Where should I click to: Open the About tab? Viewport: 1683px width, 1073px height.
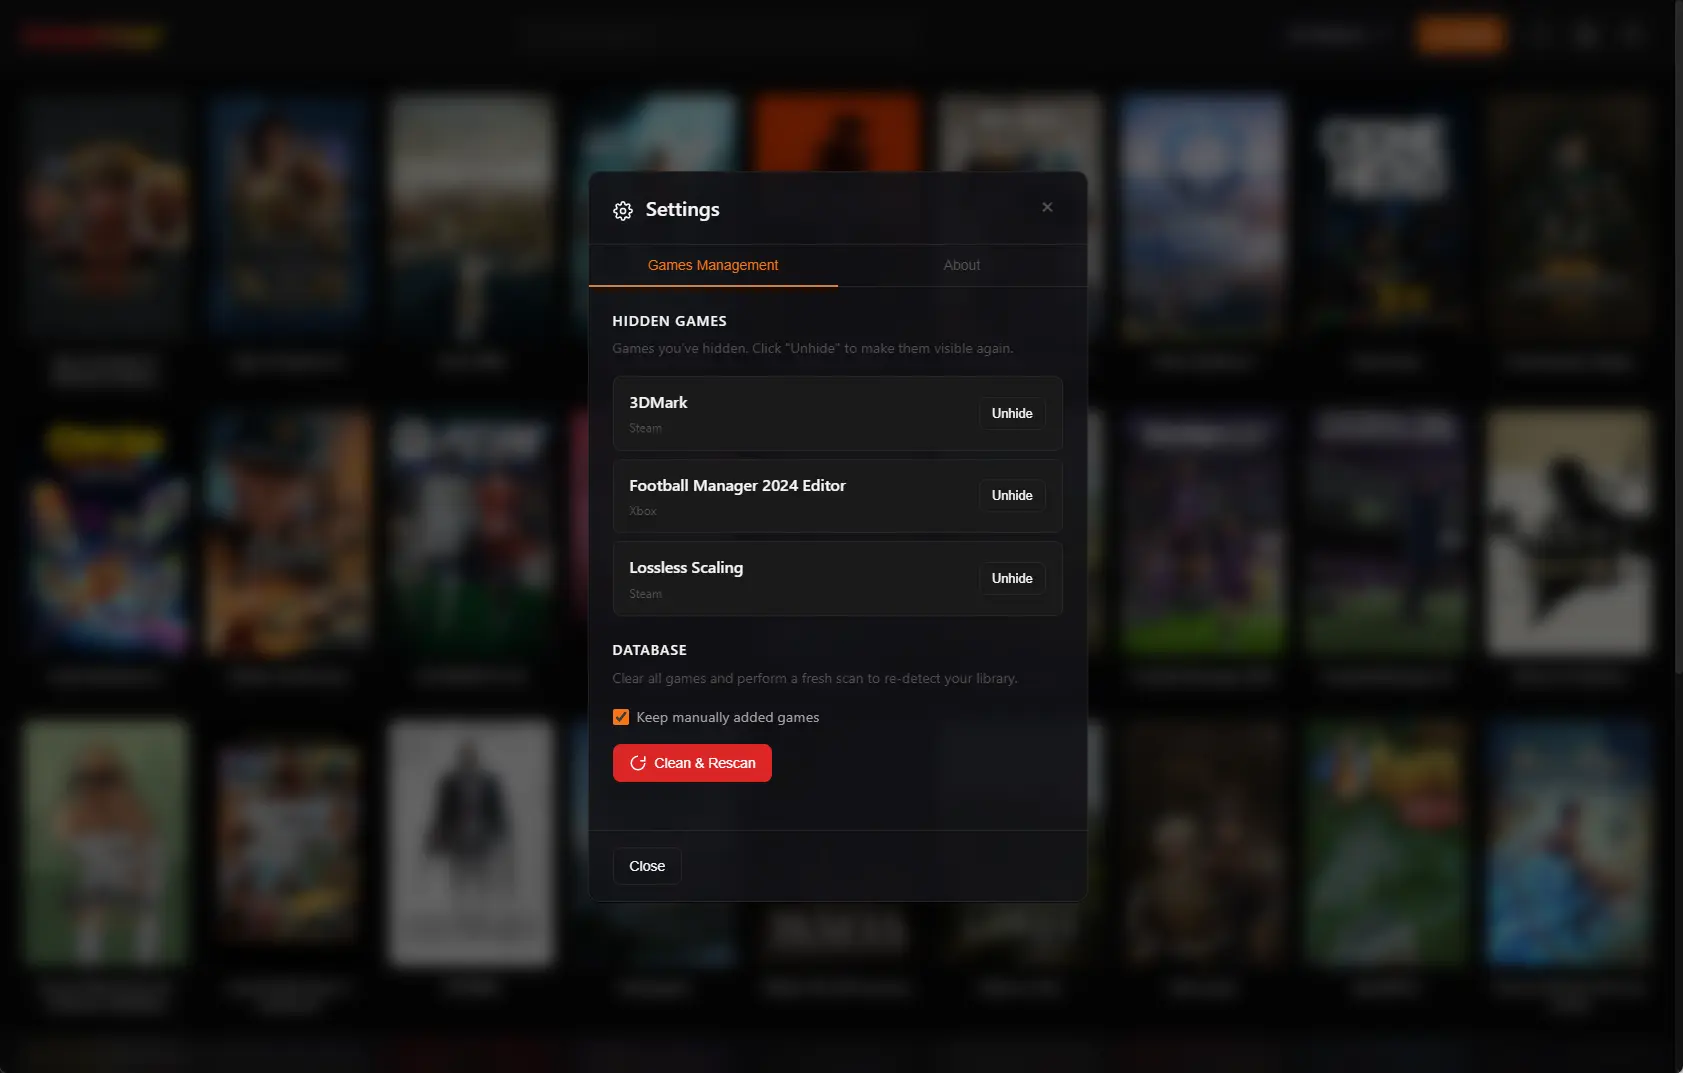(x=962, y=265)
